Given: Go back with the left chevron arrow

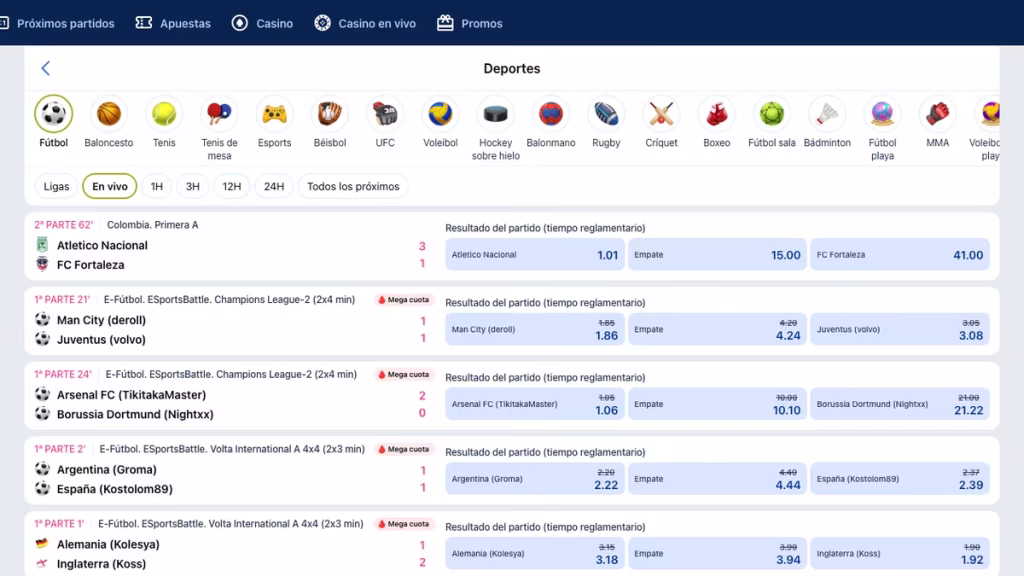Looking at the screenshot, I should pos(46,68).
